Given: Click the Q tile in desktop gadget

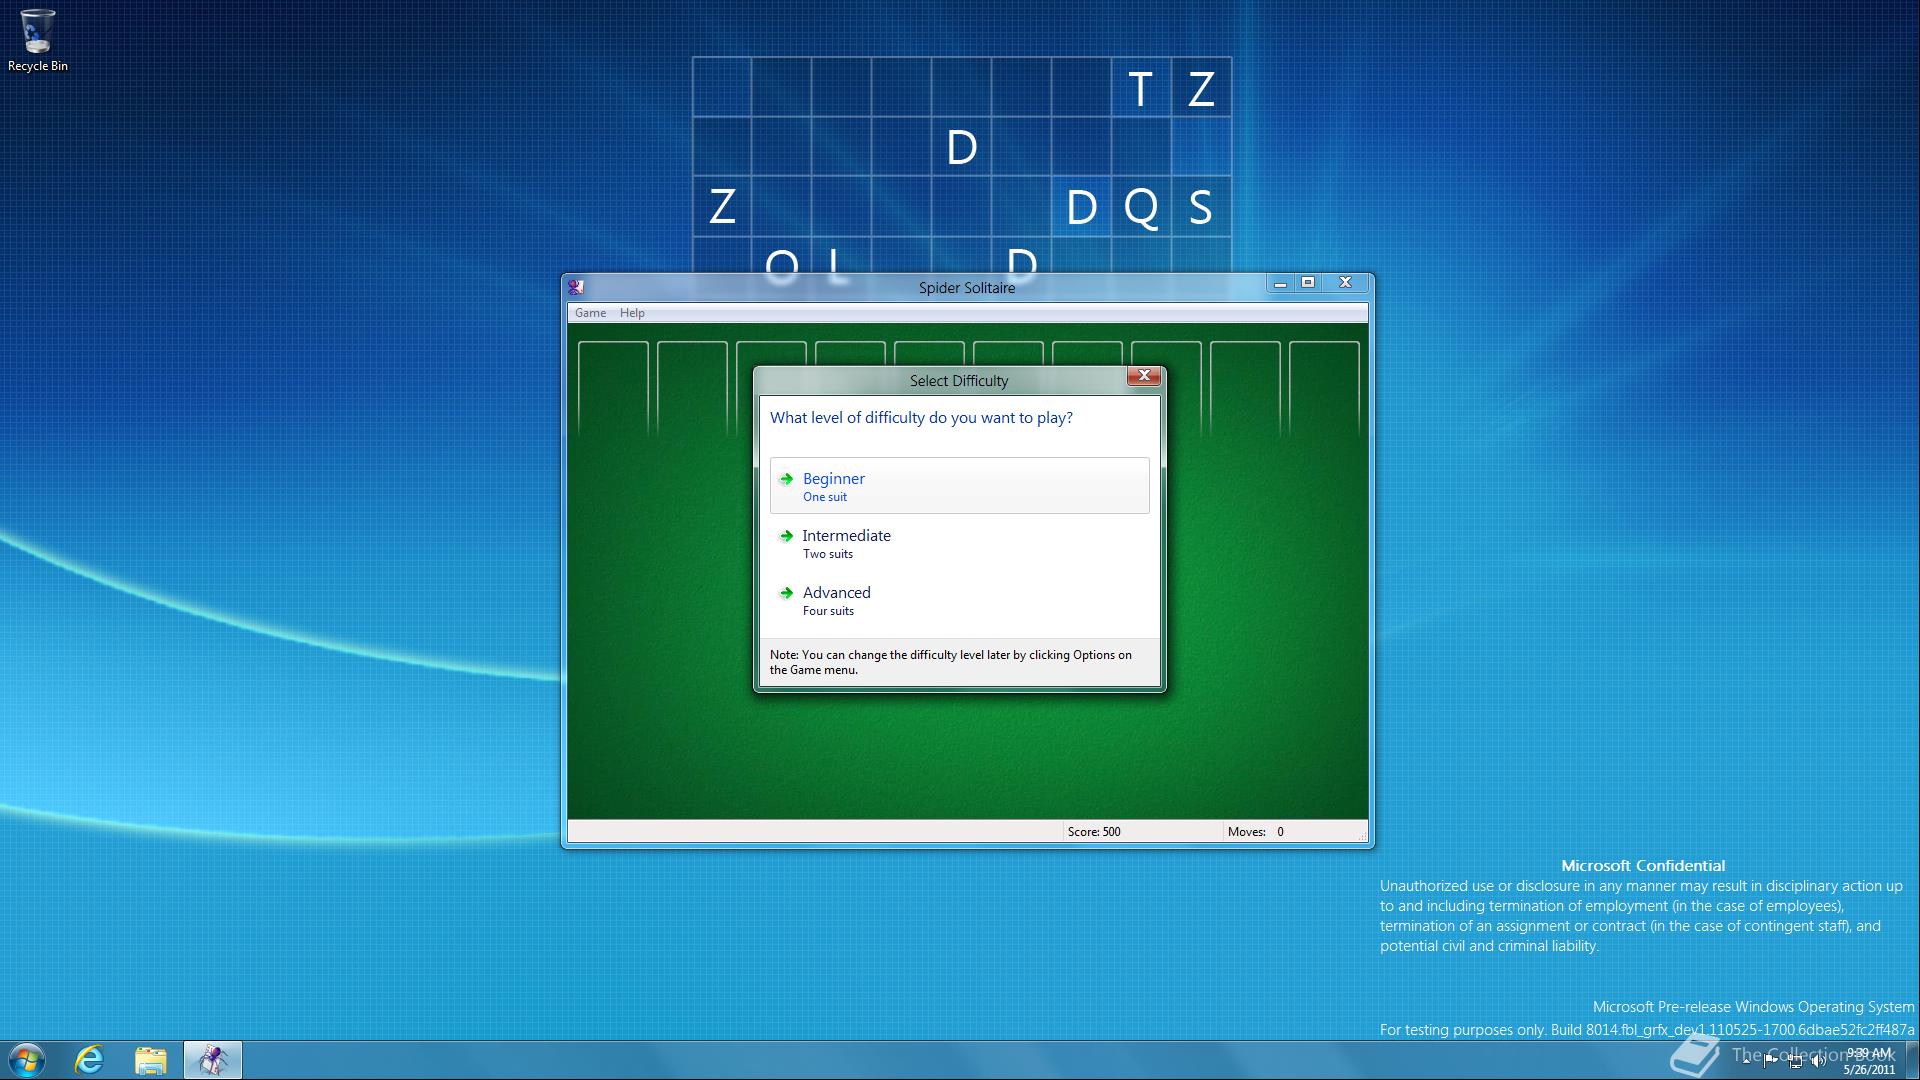Looking at the screenshot, I should (1141, 207).
